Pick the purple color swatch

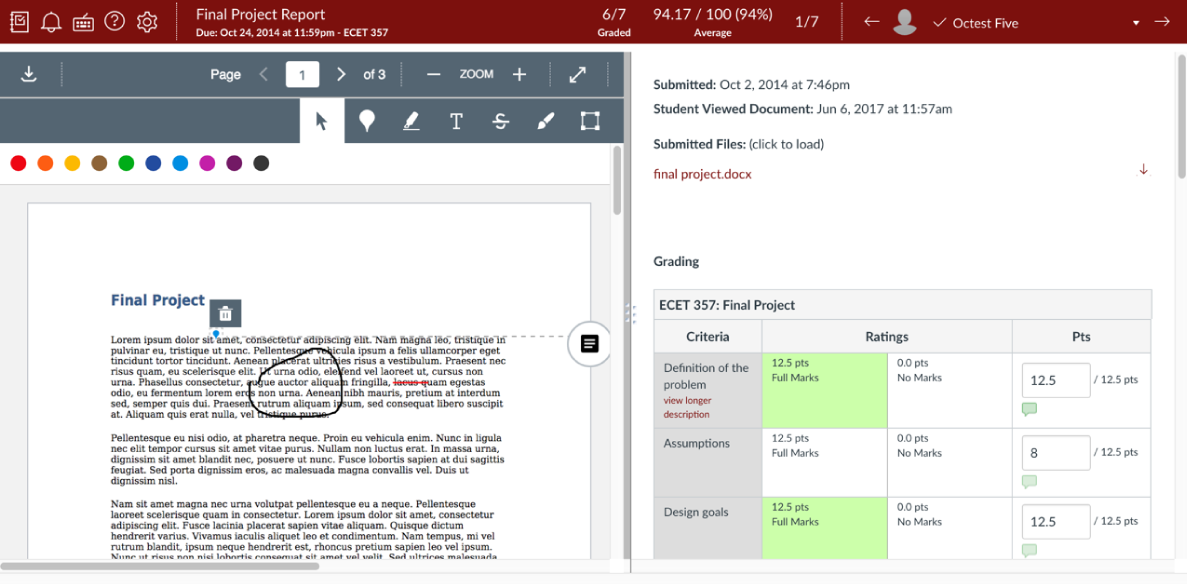click(x=234, y=163)
